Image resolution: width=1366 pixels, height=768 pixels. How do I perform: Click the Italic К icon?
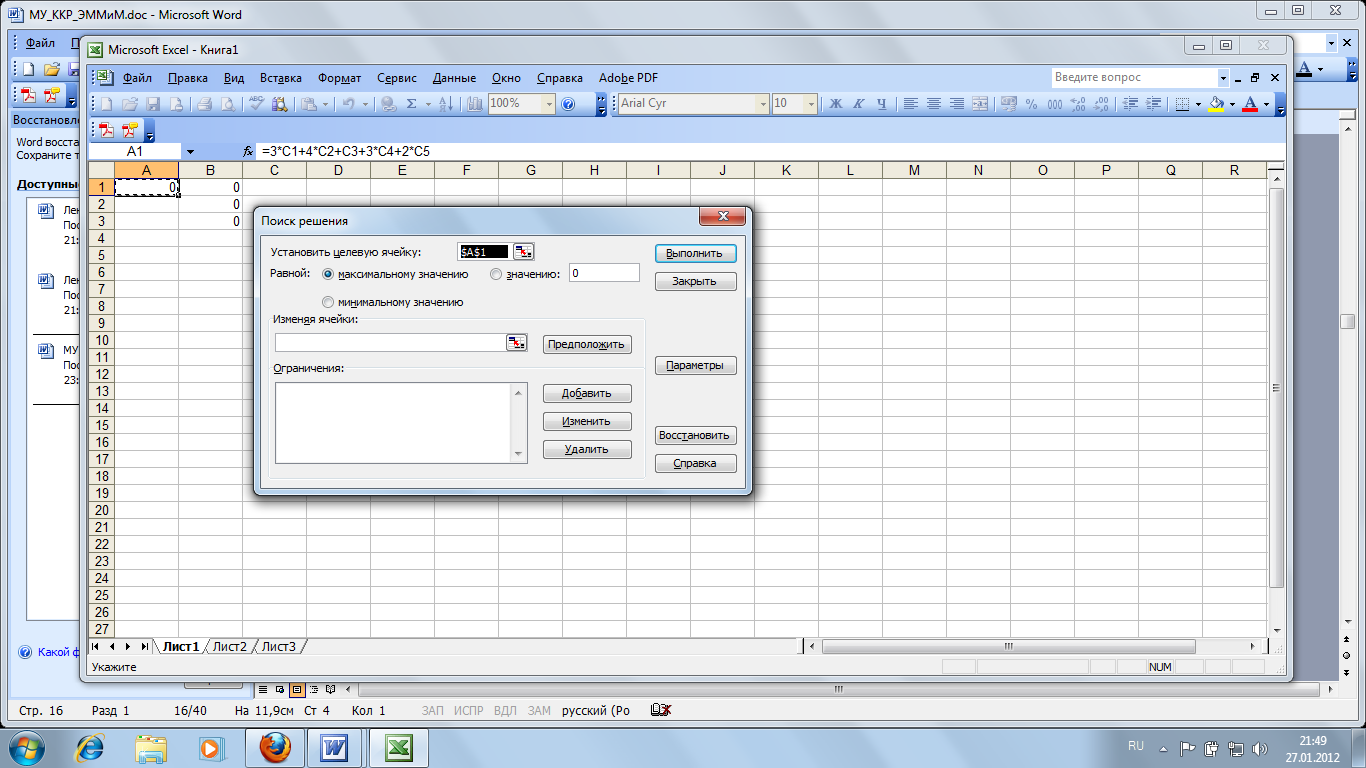tap(858, 103)
